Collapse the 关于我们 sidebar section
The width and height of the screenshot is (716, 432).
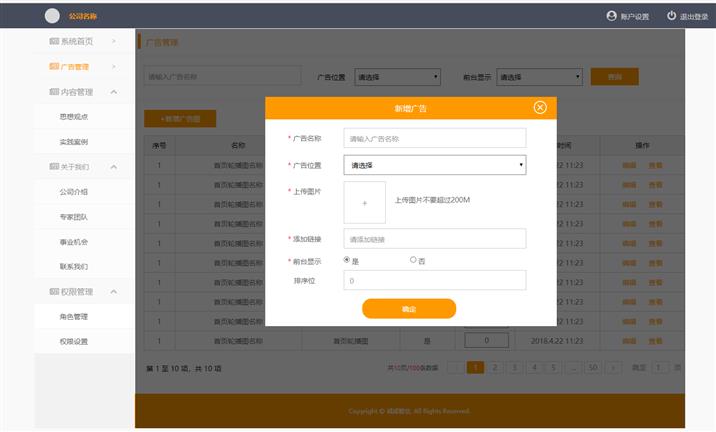[114, 167]
